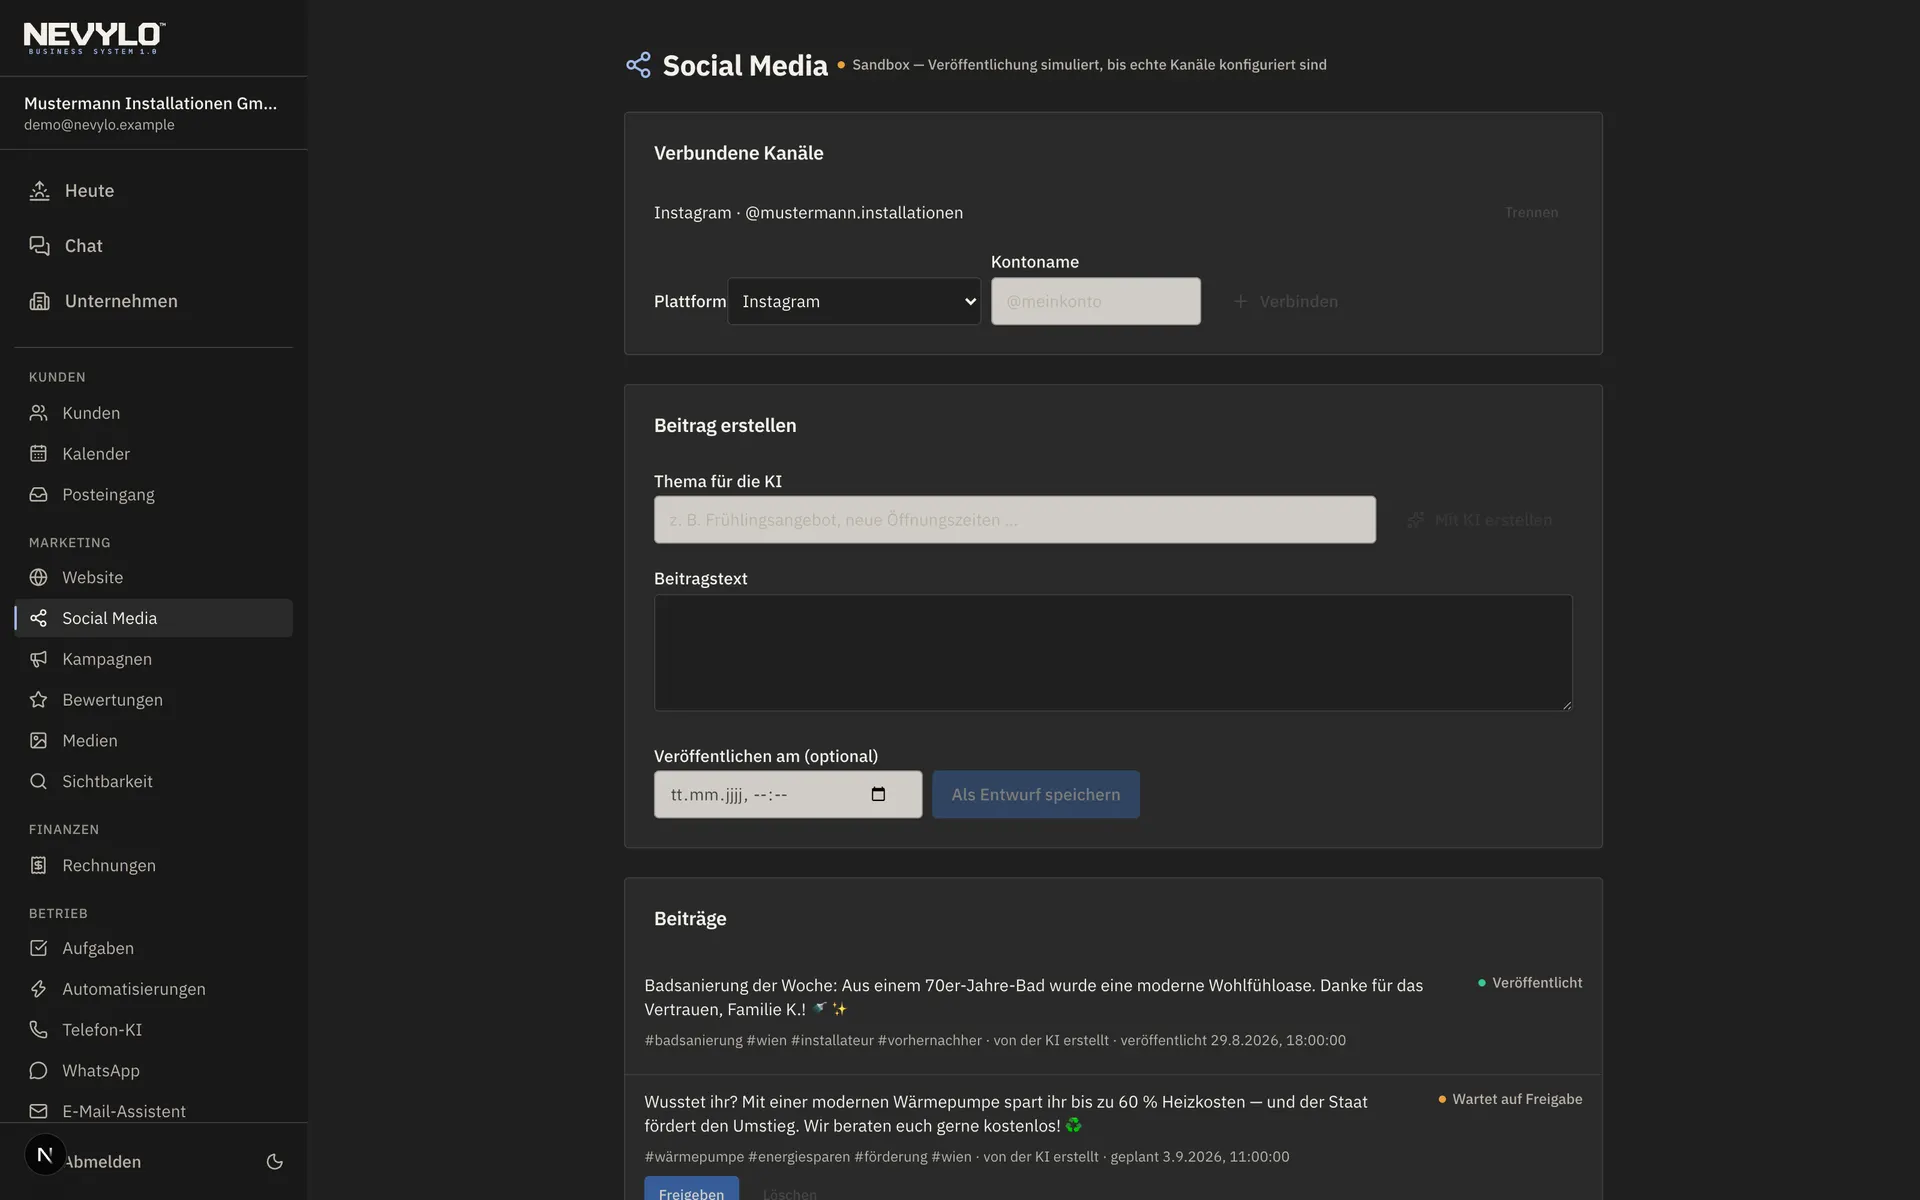The height and width of the screenshot is (1200, 1920).
Task: Open the Heute sidebar icon
Action: point(39,191)
